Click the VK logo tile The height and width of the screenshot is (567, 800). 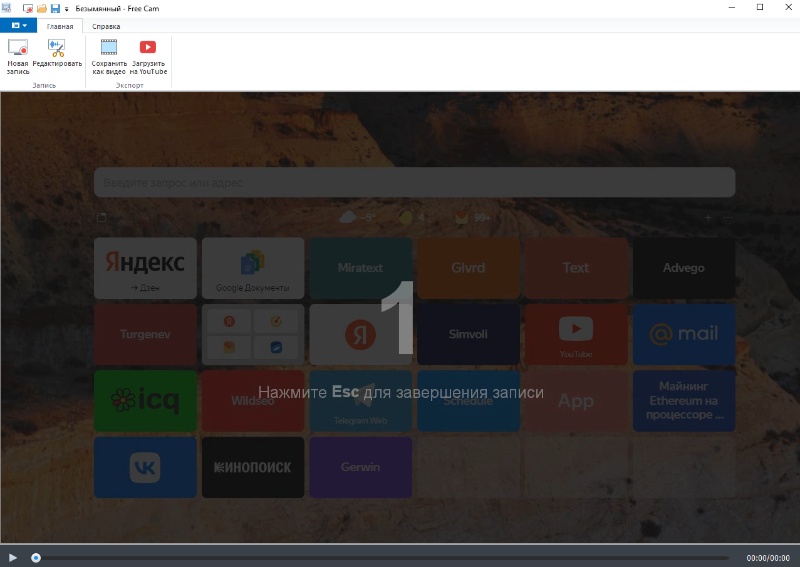click(x=145, y=467)
